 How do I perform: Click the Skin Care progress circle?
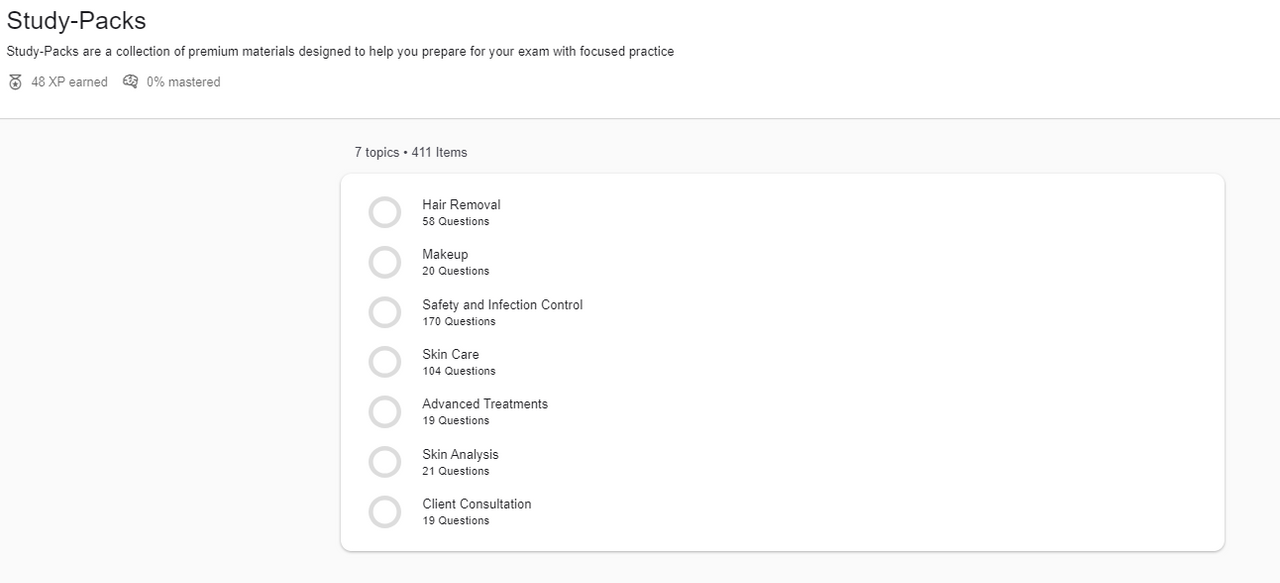[x=385, y=361]
